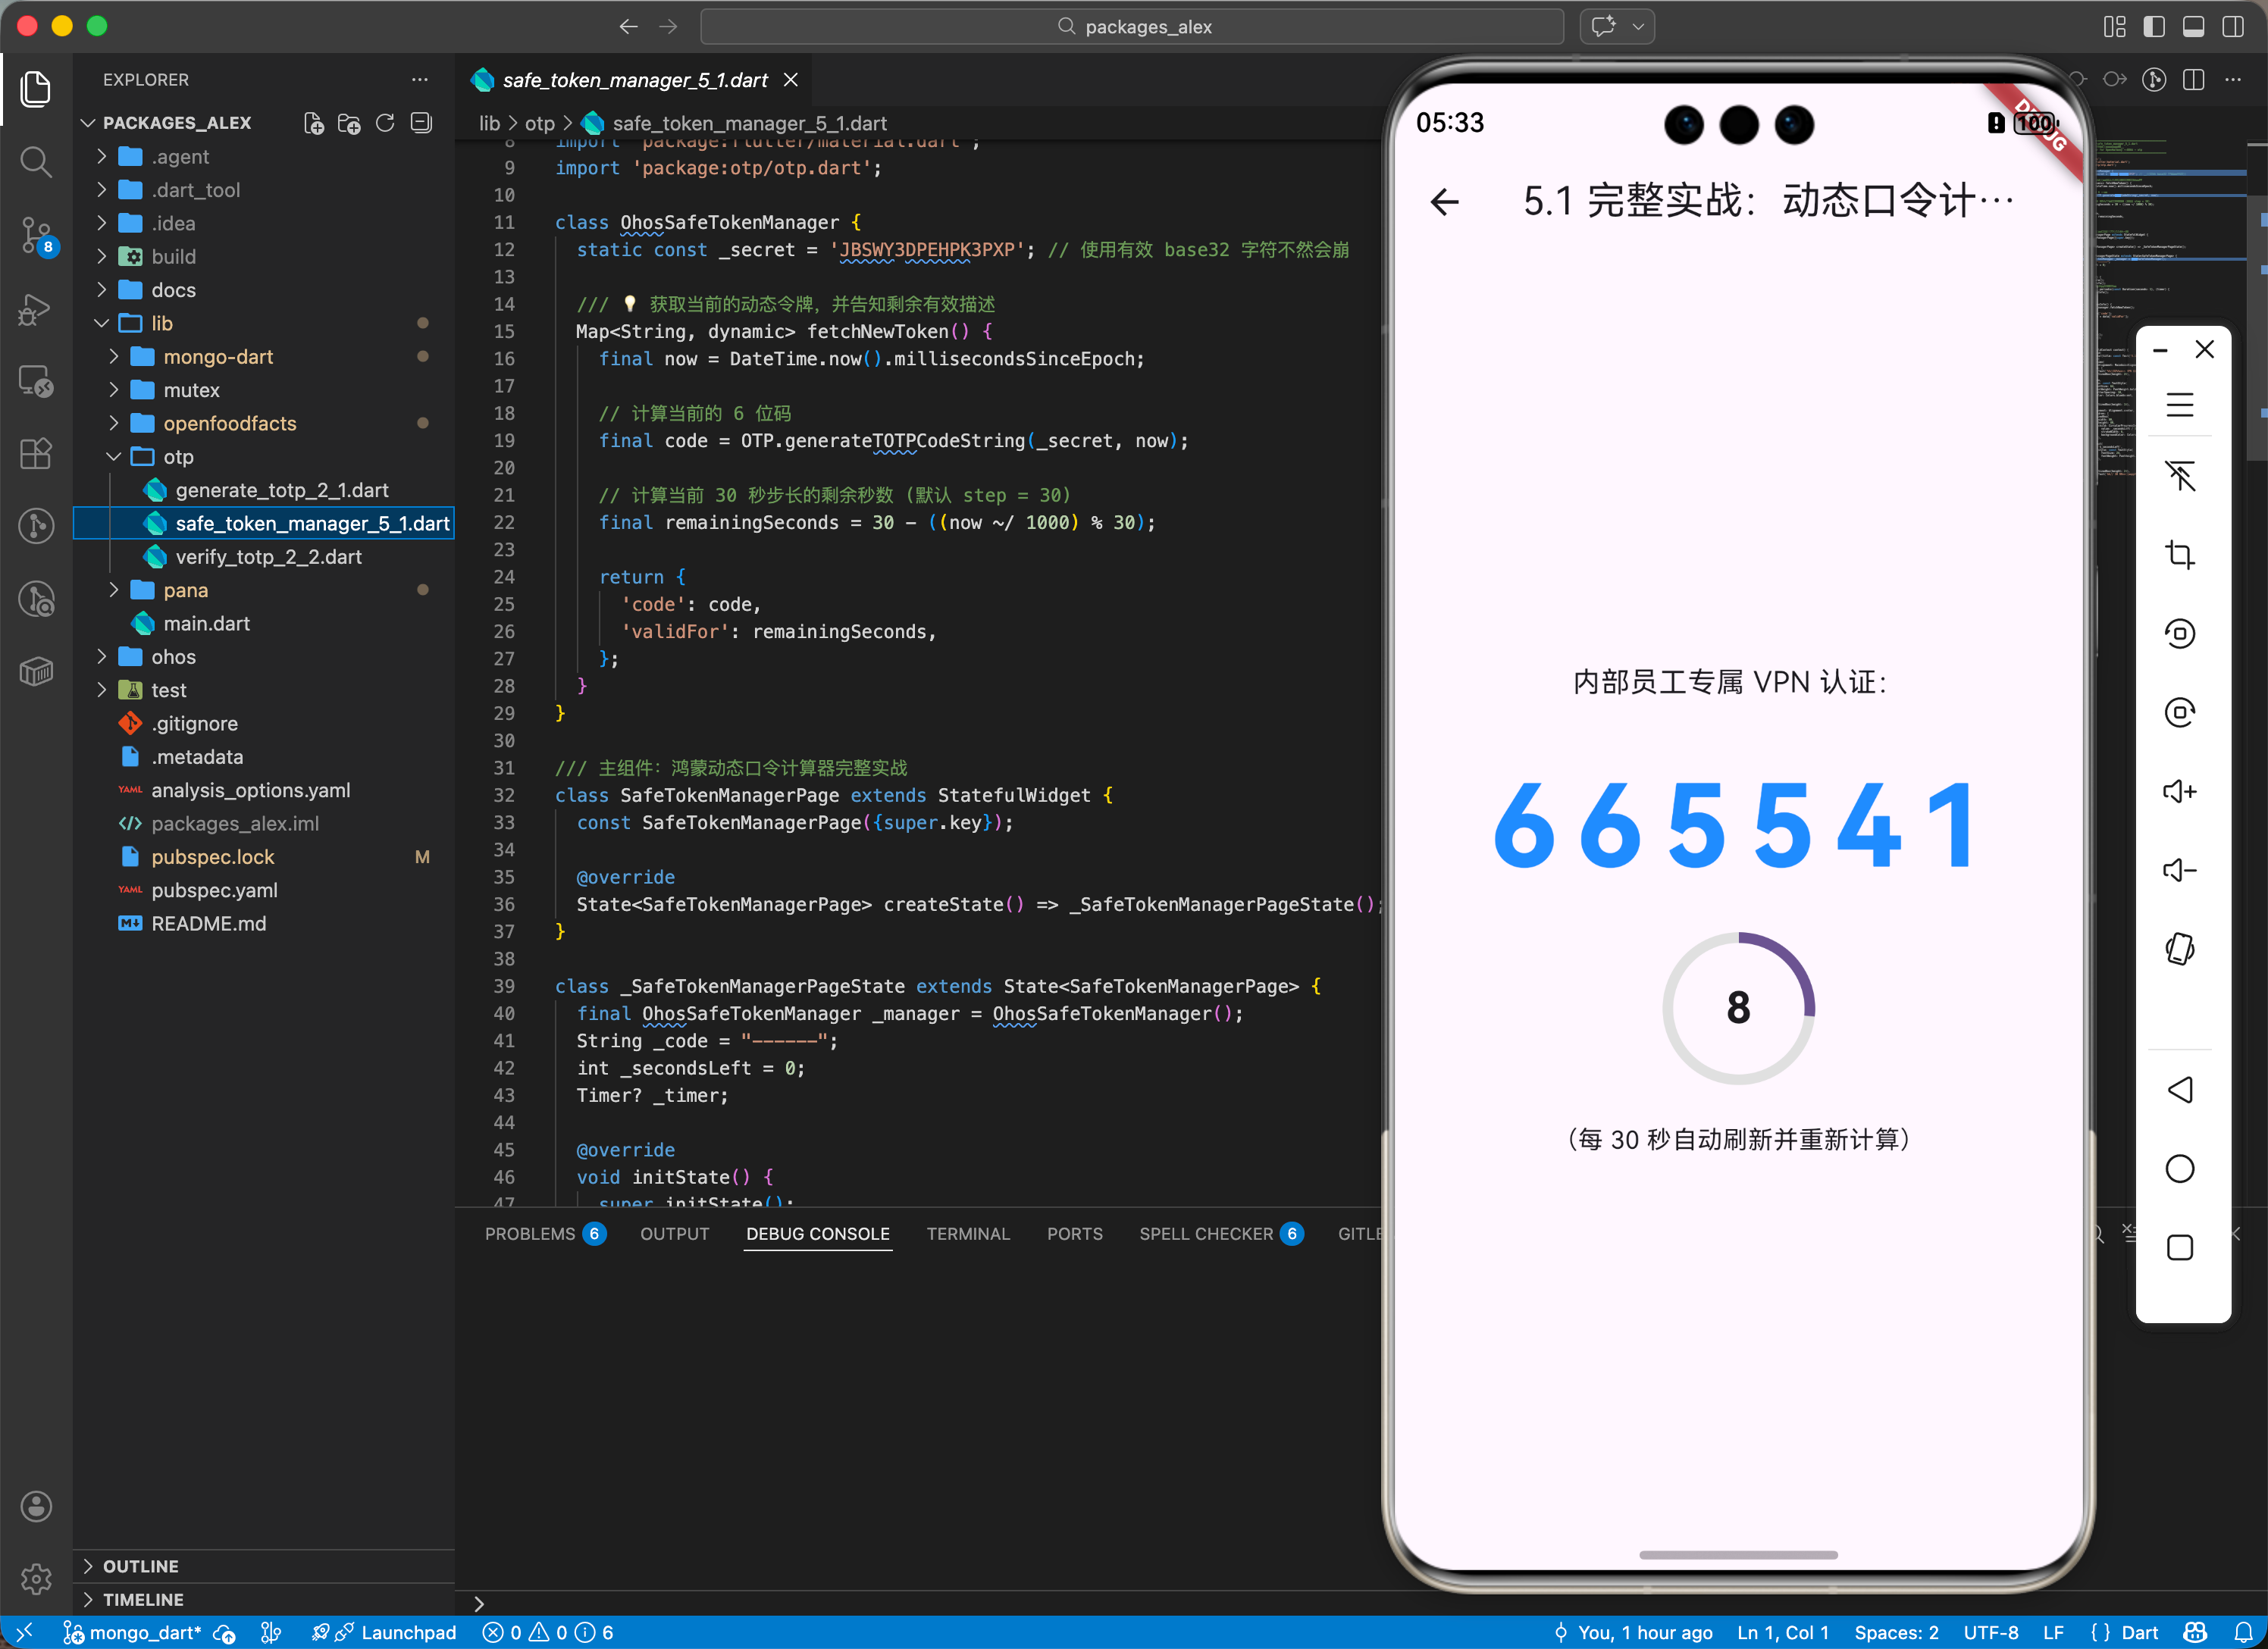The height and width of the screenshot is (1649, 2268).
Task: Click the packages_alex search field
Action: (x=1132, y=27)
